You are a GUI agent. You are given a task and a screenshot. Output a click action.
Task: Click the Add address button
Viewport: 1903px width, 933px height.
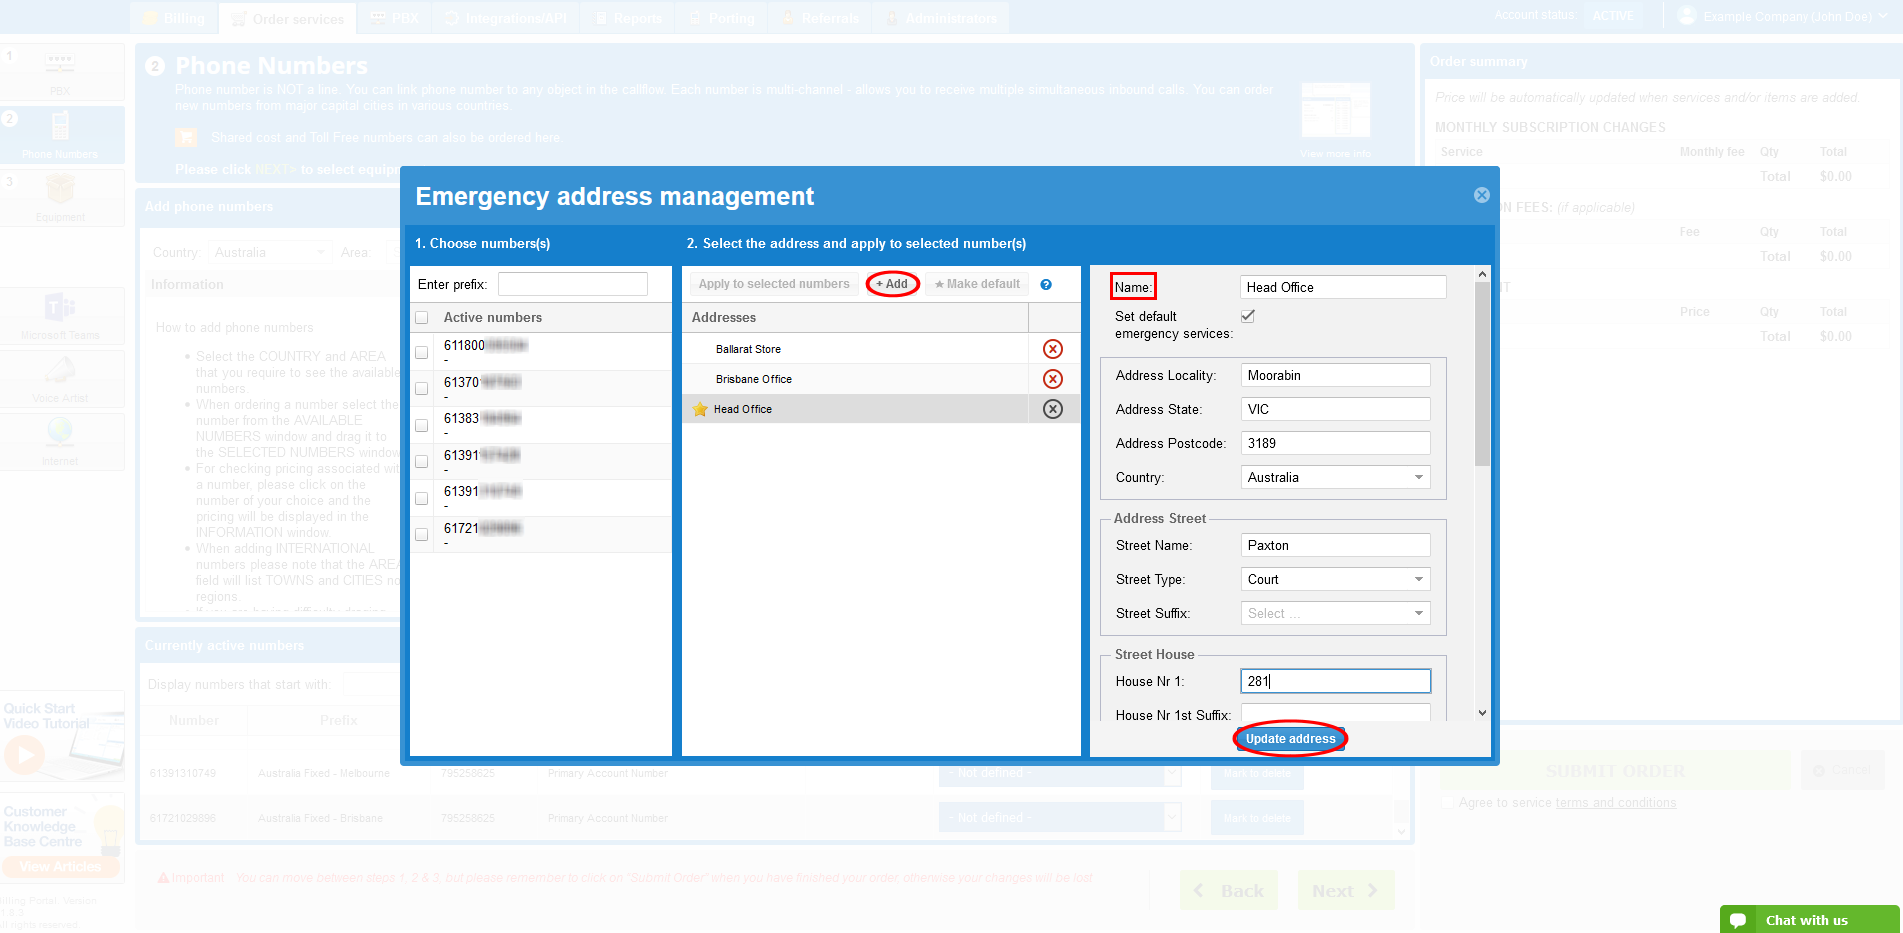(892, 284)
